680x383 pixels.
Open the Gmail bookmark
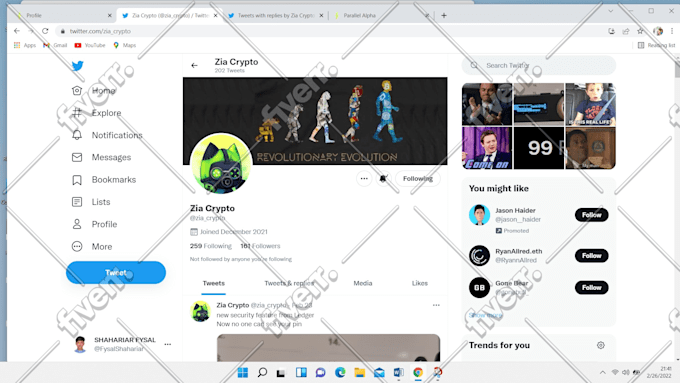click(x=55, y=45)
